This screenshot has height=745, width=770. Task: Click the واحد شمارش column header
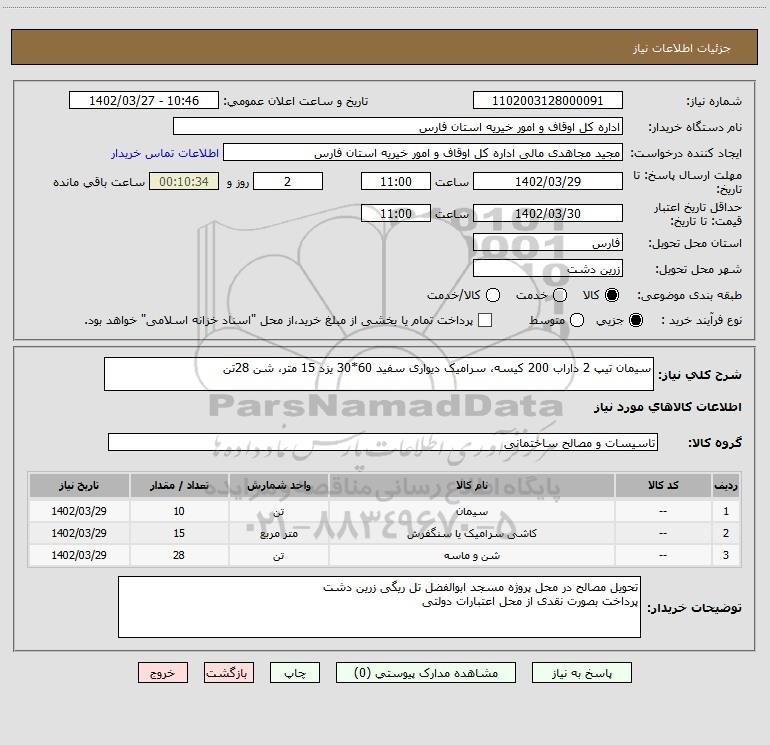[278, 485]
